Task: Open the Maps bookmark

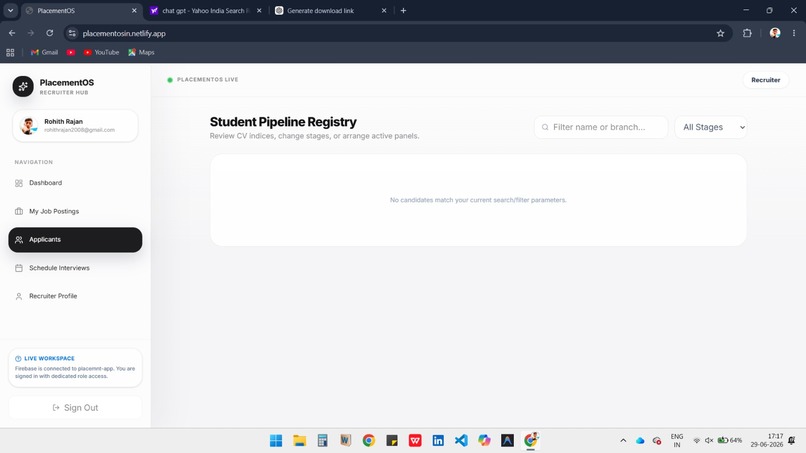Action: (141, 52)
